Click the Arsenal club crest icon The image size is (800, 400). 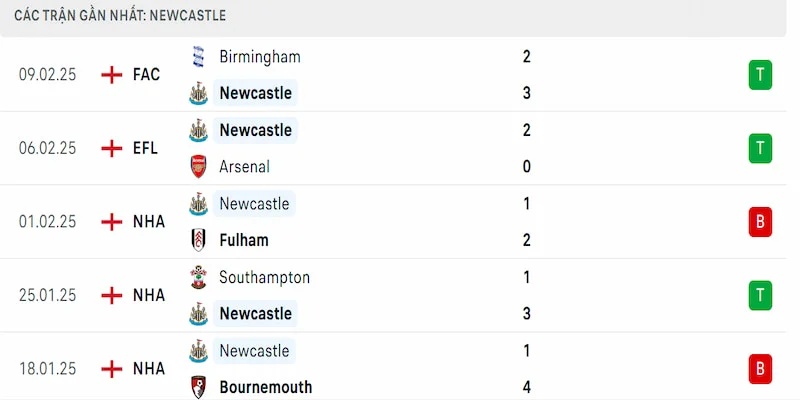tap(198, 167)
